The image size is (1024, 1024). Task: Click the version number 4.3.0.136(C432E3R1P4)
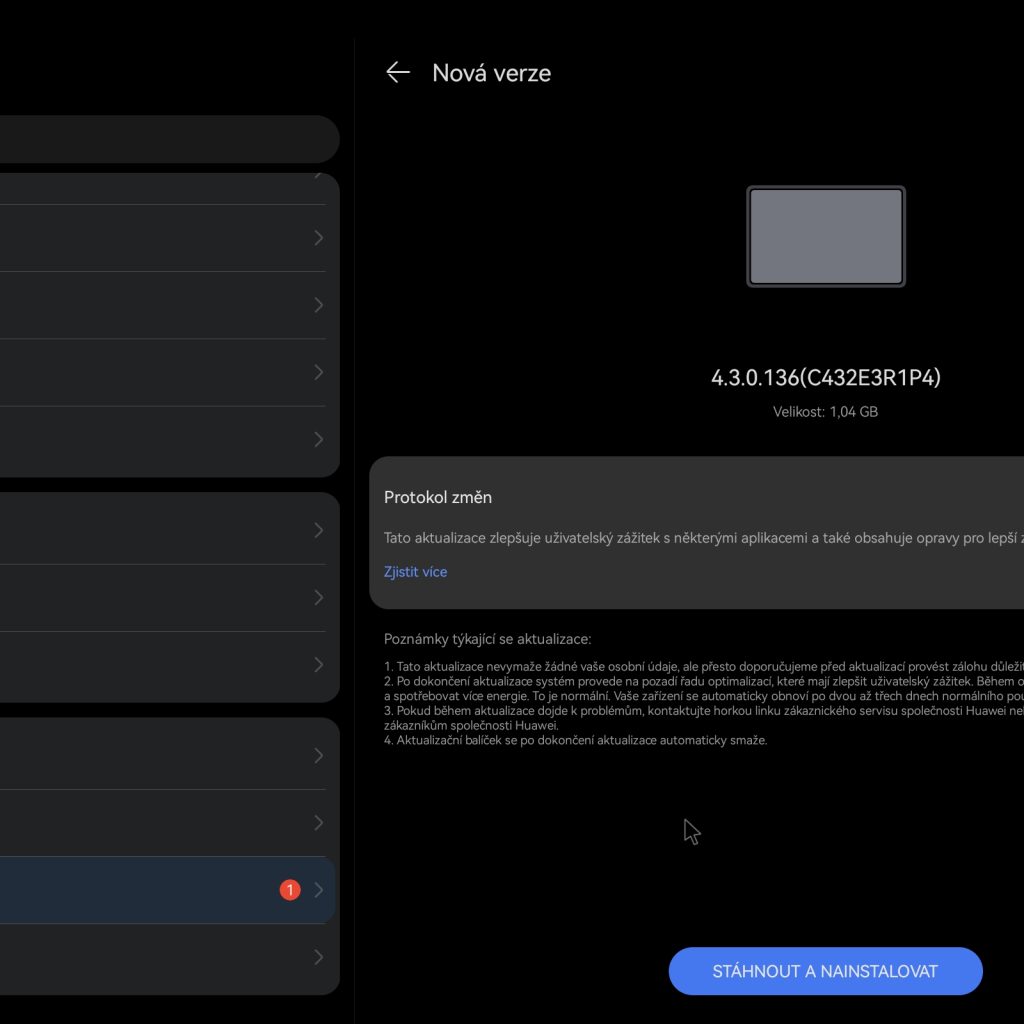tap(826, 378)
